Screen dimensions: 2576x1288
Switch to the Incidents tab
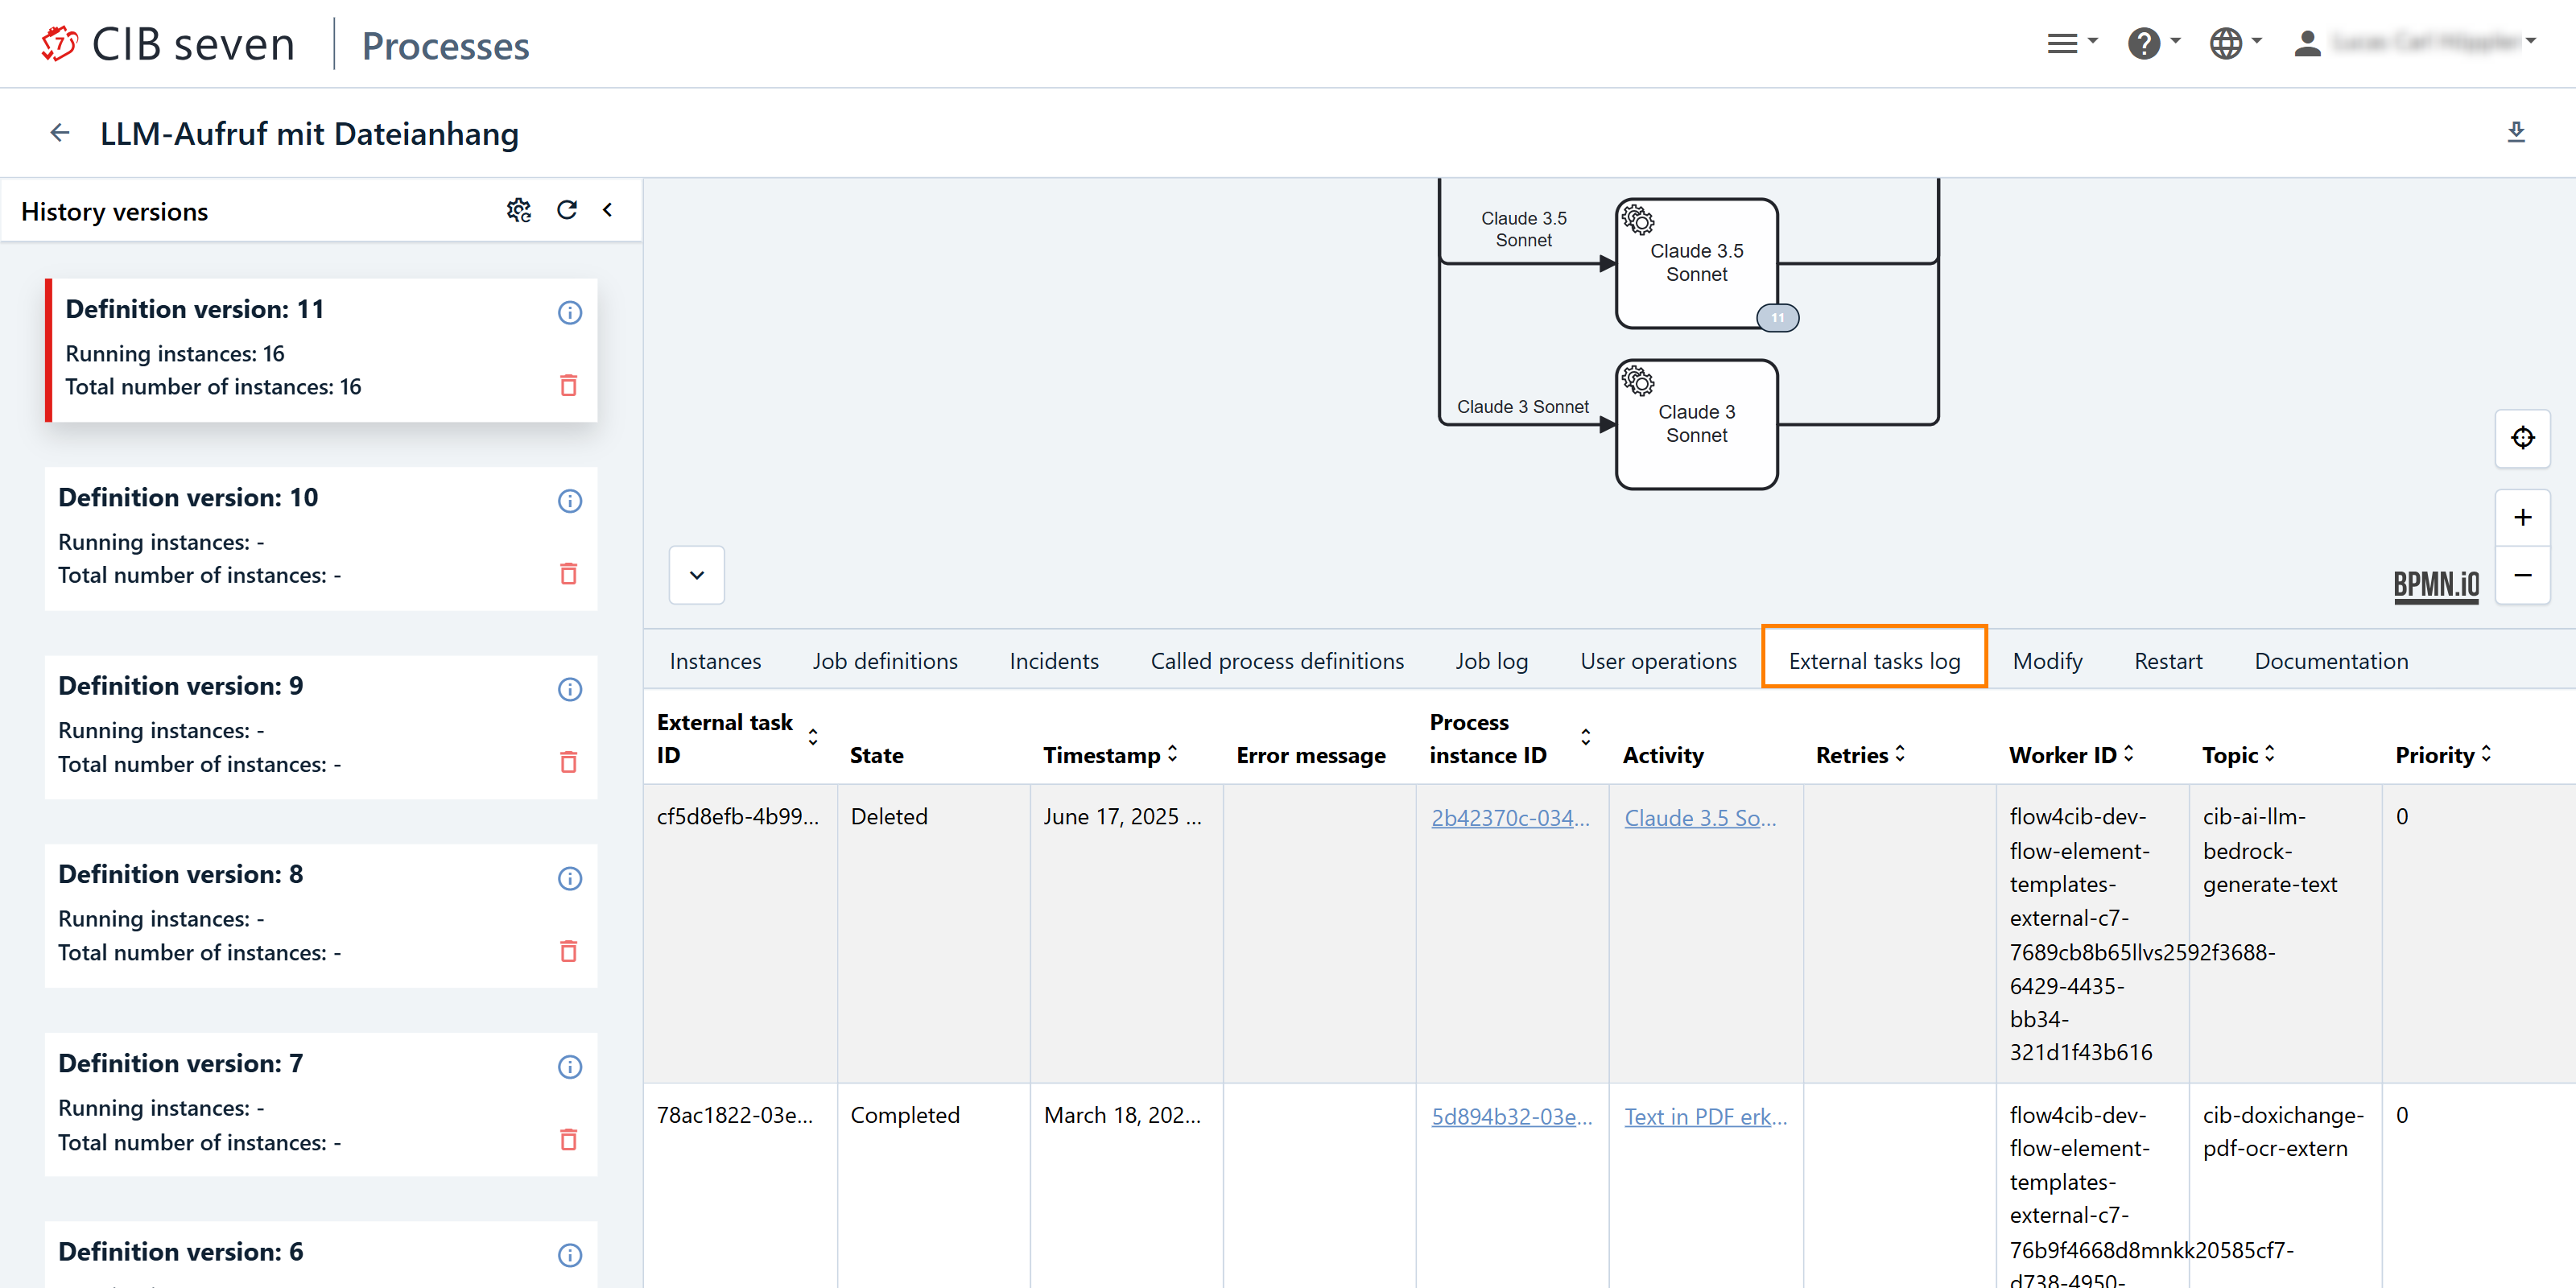[x=1053, y=661]
